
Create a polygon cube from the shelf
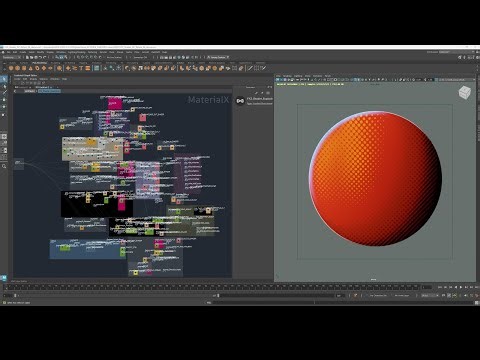coord(17,68)
